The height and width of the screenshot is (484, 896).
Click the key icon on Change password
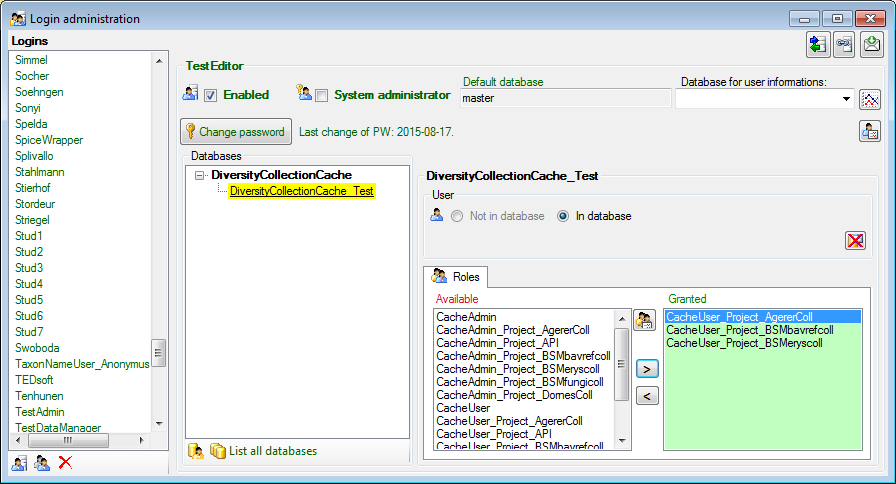pyautogui.click(x=191, y=131)
